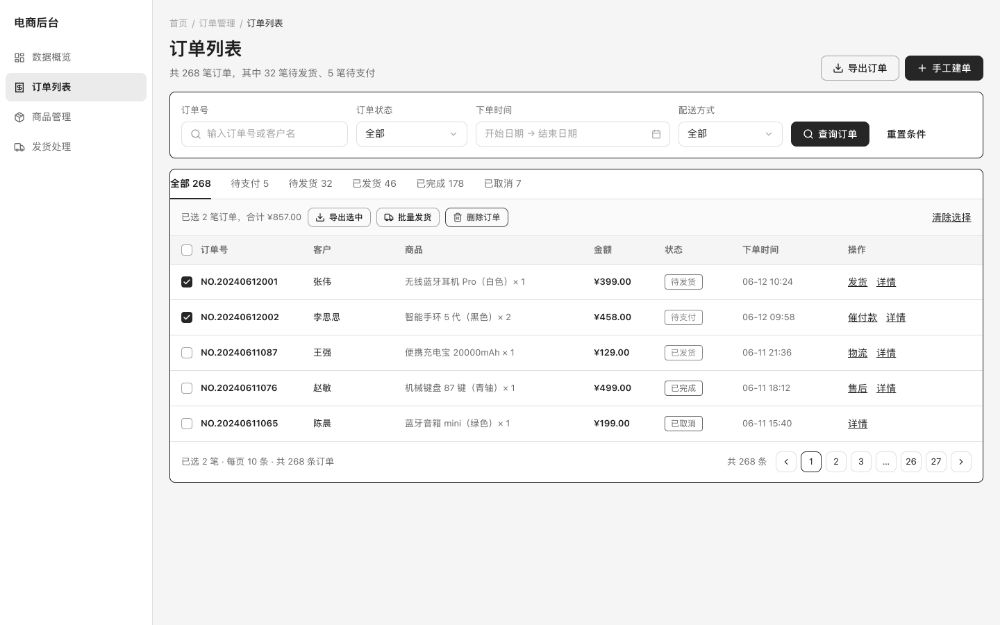Open 订单列表 in the sidebar
1000x625 pixels.
(x=76, y=87)
